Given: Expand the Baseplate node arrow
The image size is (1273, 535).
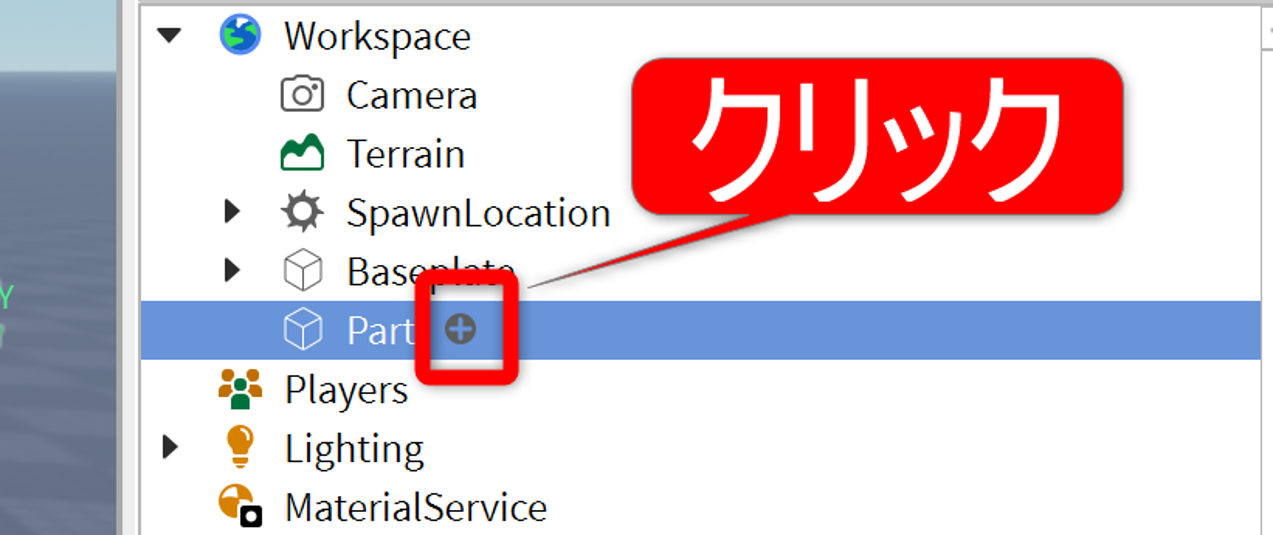Looking at the screenshot, I should tap(232, 270).
